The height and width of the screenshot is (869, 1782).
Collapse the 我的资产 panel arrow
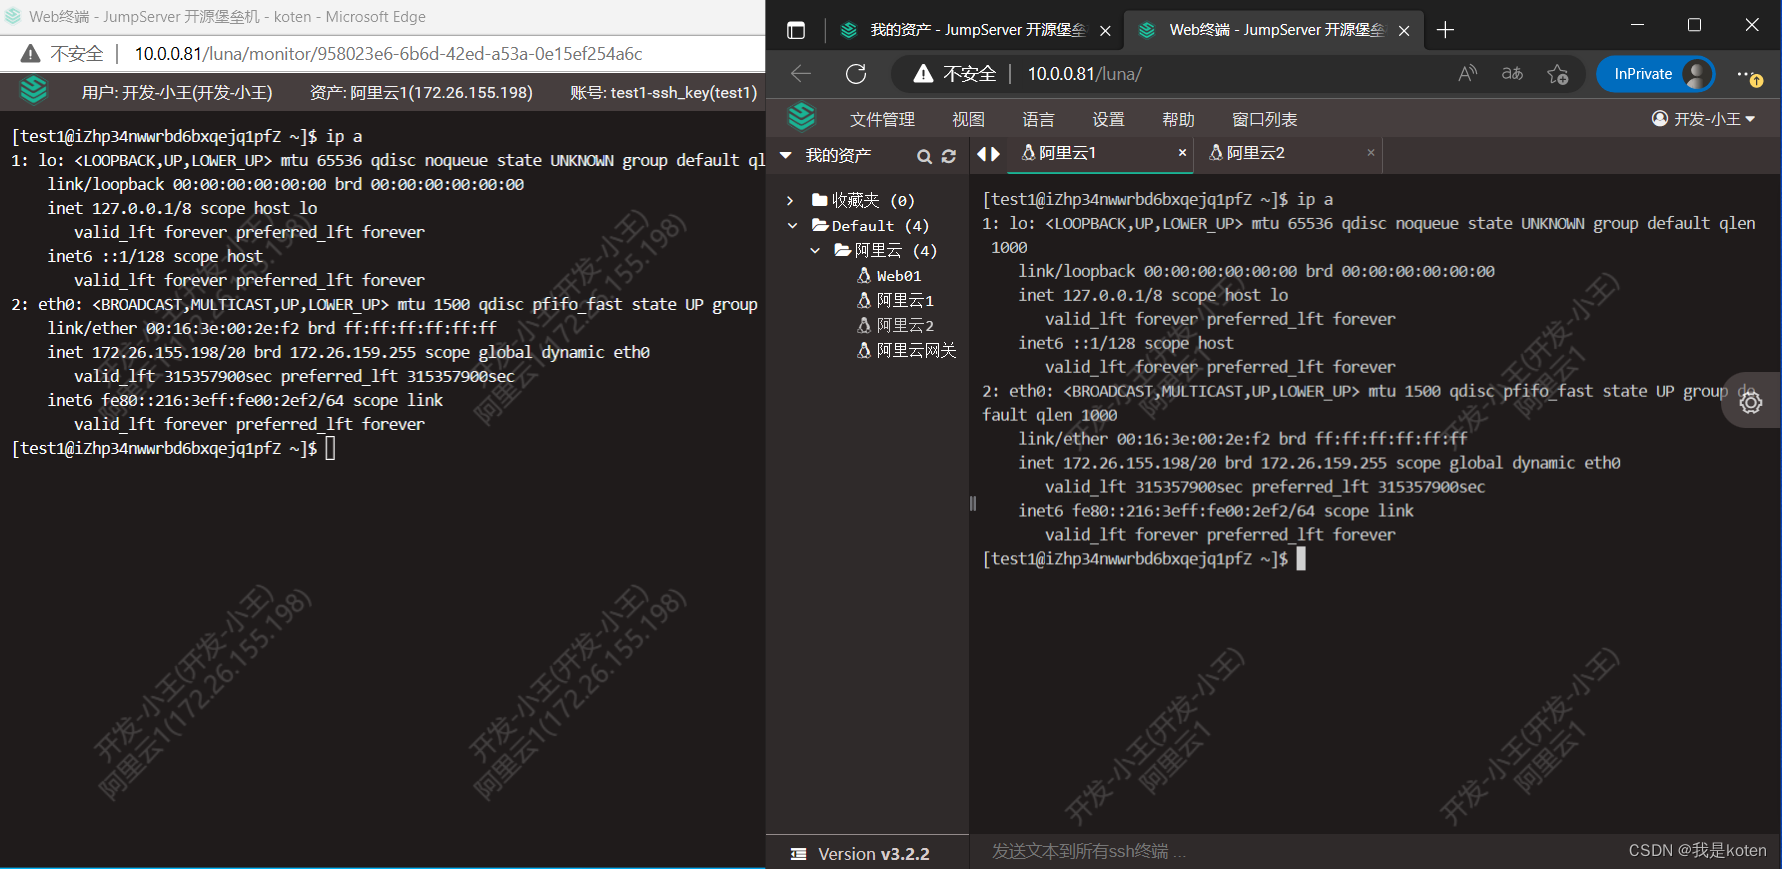tap(786, 155)
